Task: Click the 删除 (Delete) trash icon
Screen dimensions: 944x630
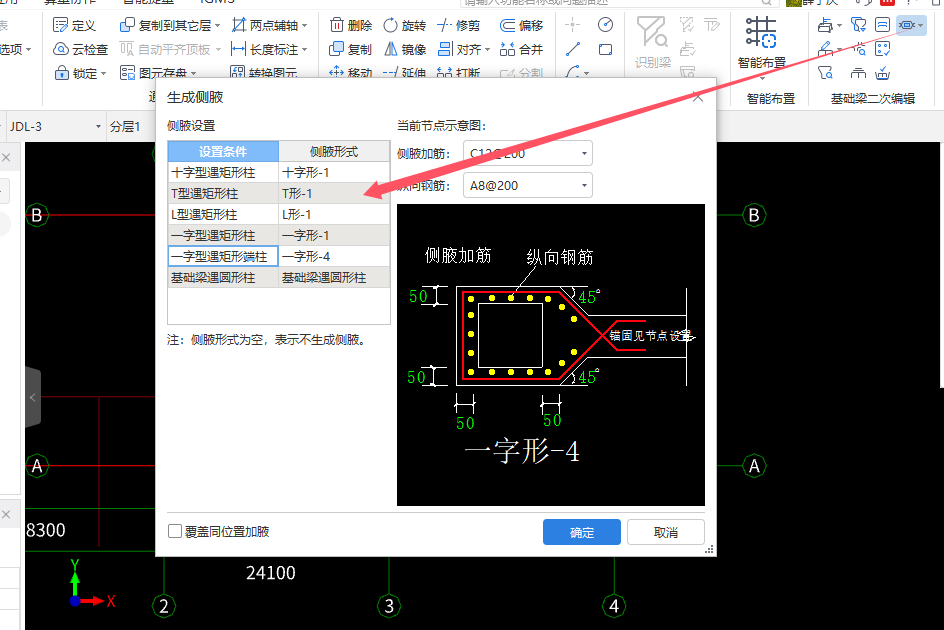Action: (337, 25)
